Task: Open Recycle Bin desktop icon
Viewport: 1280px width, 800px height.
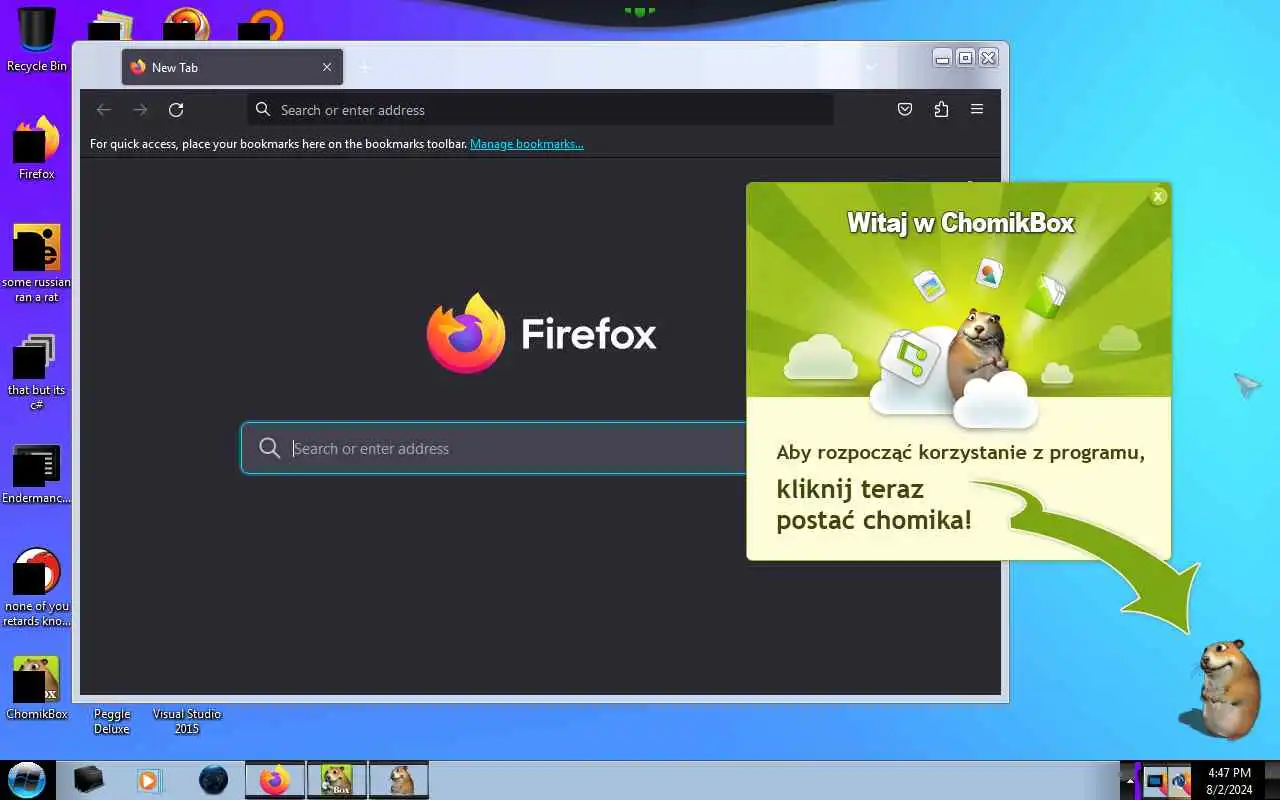Action: (x=37, y=40)
